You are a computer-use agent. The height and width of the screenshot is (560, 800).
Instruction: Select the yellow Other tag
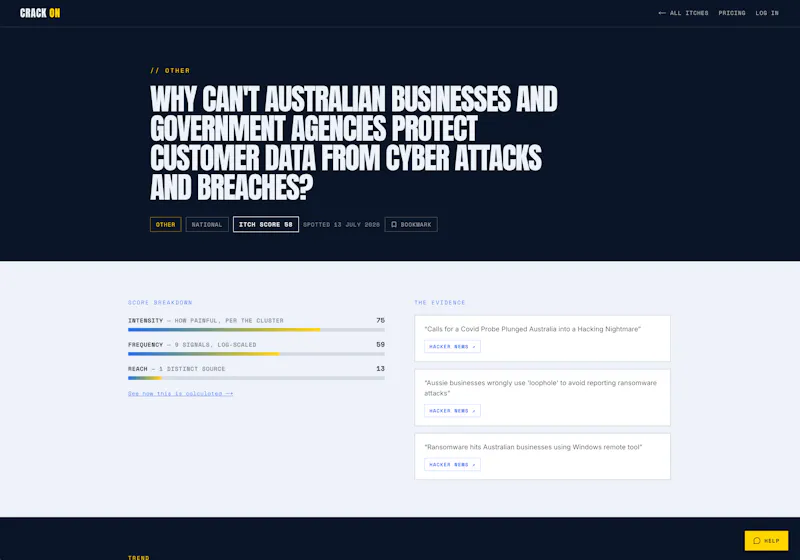click(x=165, y=224)
